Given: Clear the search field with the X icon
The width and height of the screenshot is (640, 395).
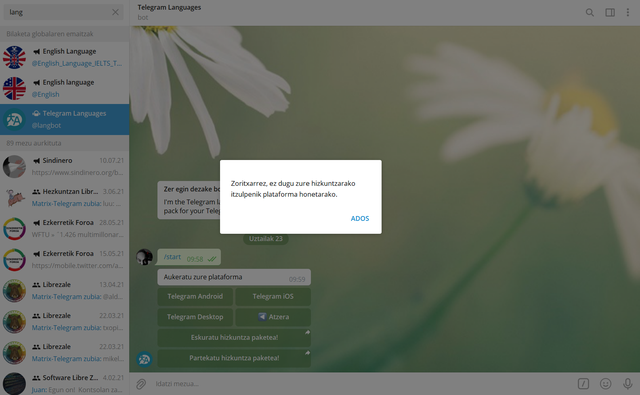Looking at the screenshot, I should [x=116, y=12].
